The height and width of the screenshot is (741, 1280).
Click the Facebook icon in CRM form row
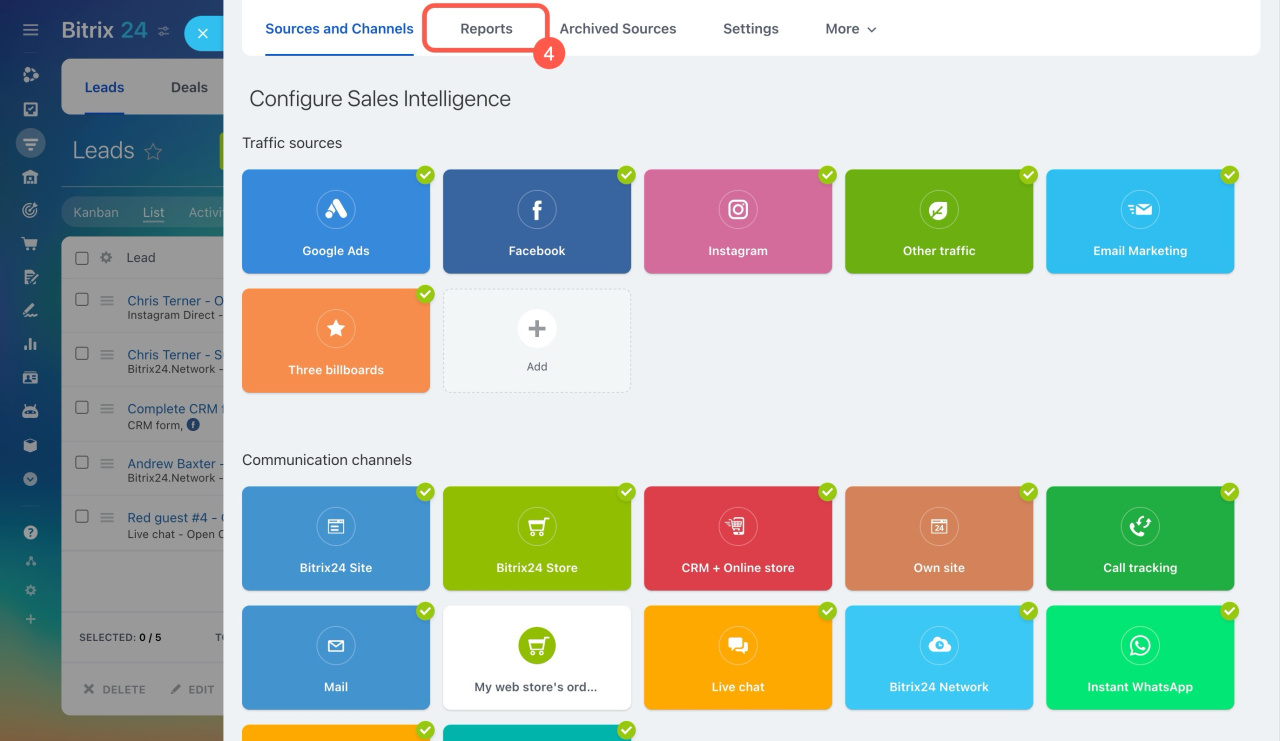[x=193, y=425]
